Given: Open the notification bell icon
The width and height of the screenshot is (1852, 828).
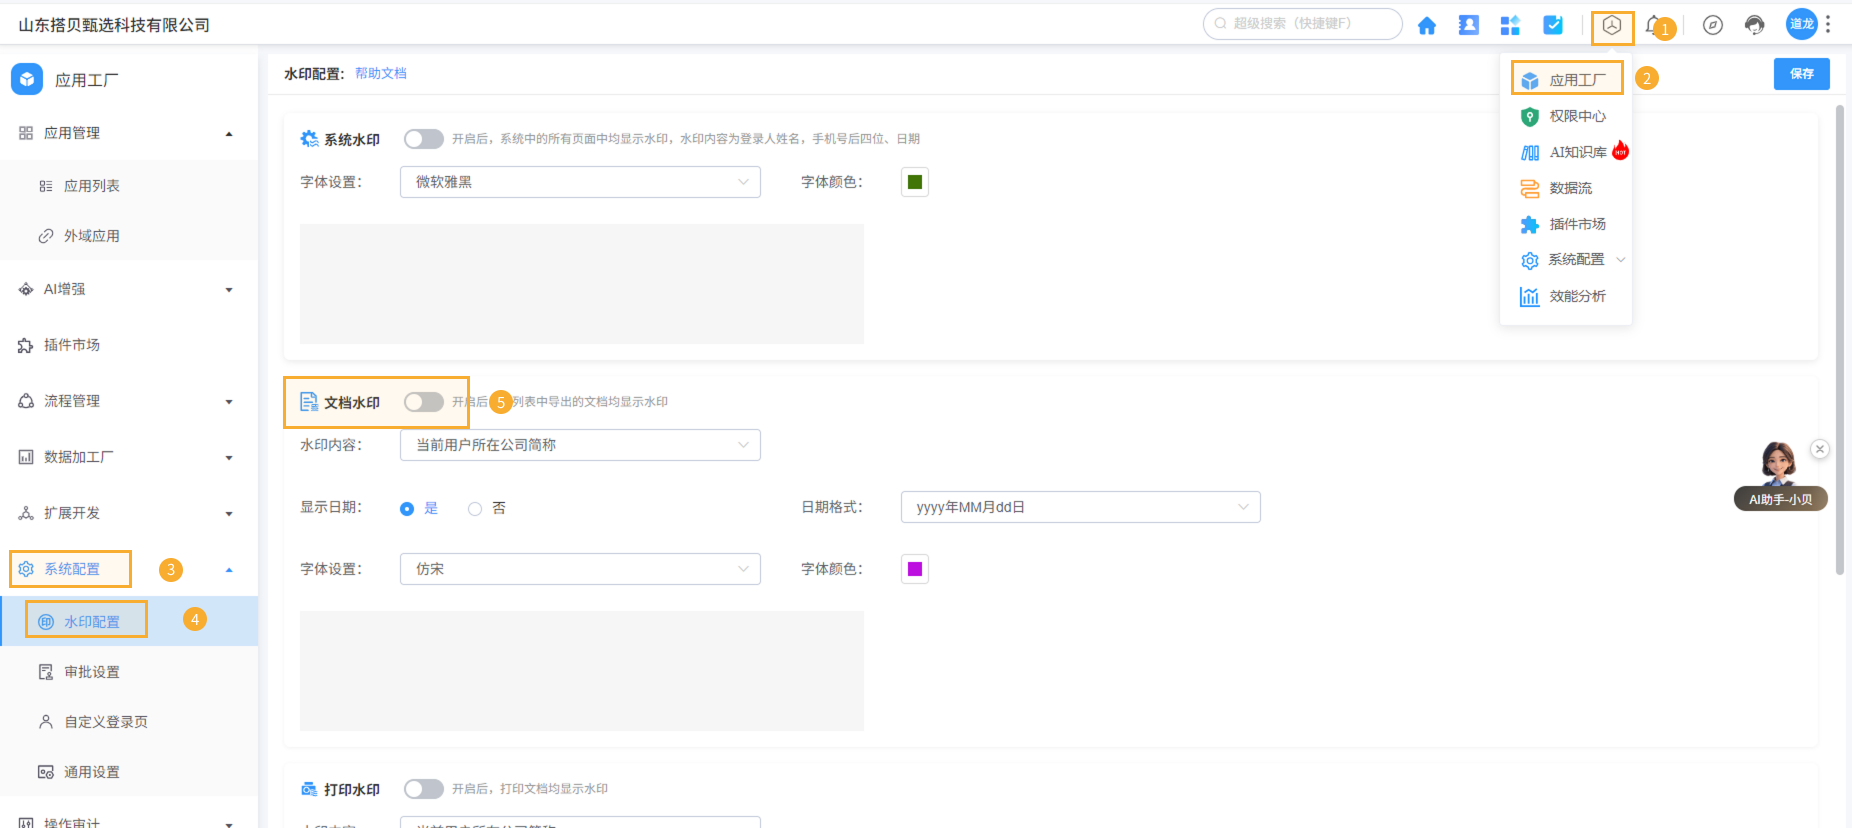Looking at the screenshot, I should 1654,25.
